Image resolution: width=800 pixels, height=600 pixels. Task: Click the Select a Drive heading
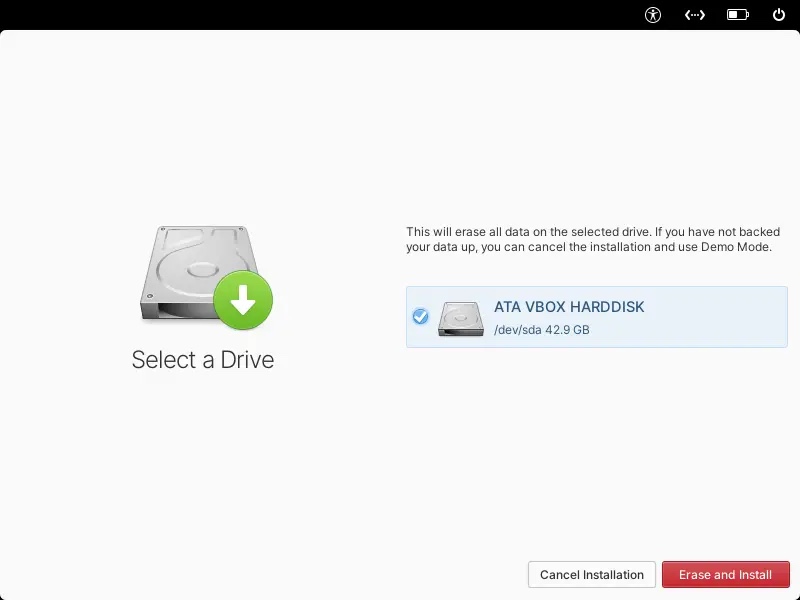tap(203, 360)
